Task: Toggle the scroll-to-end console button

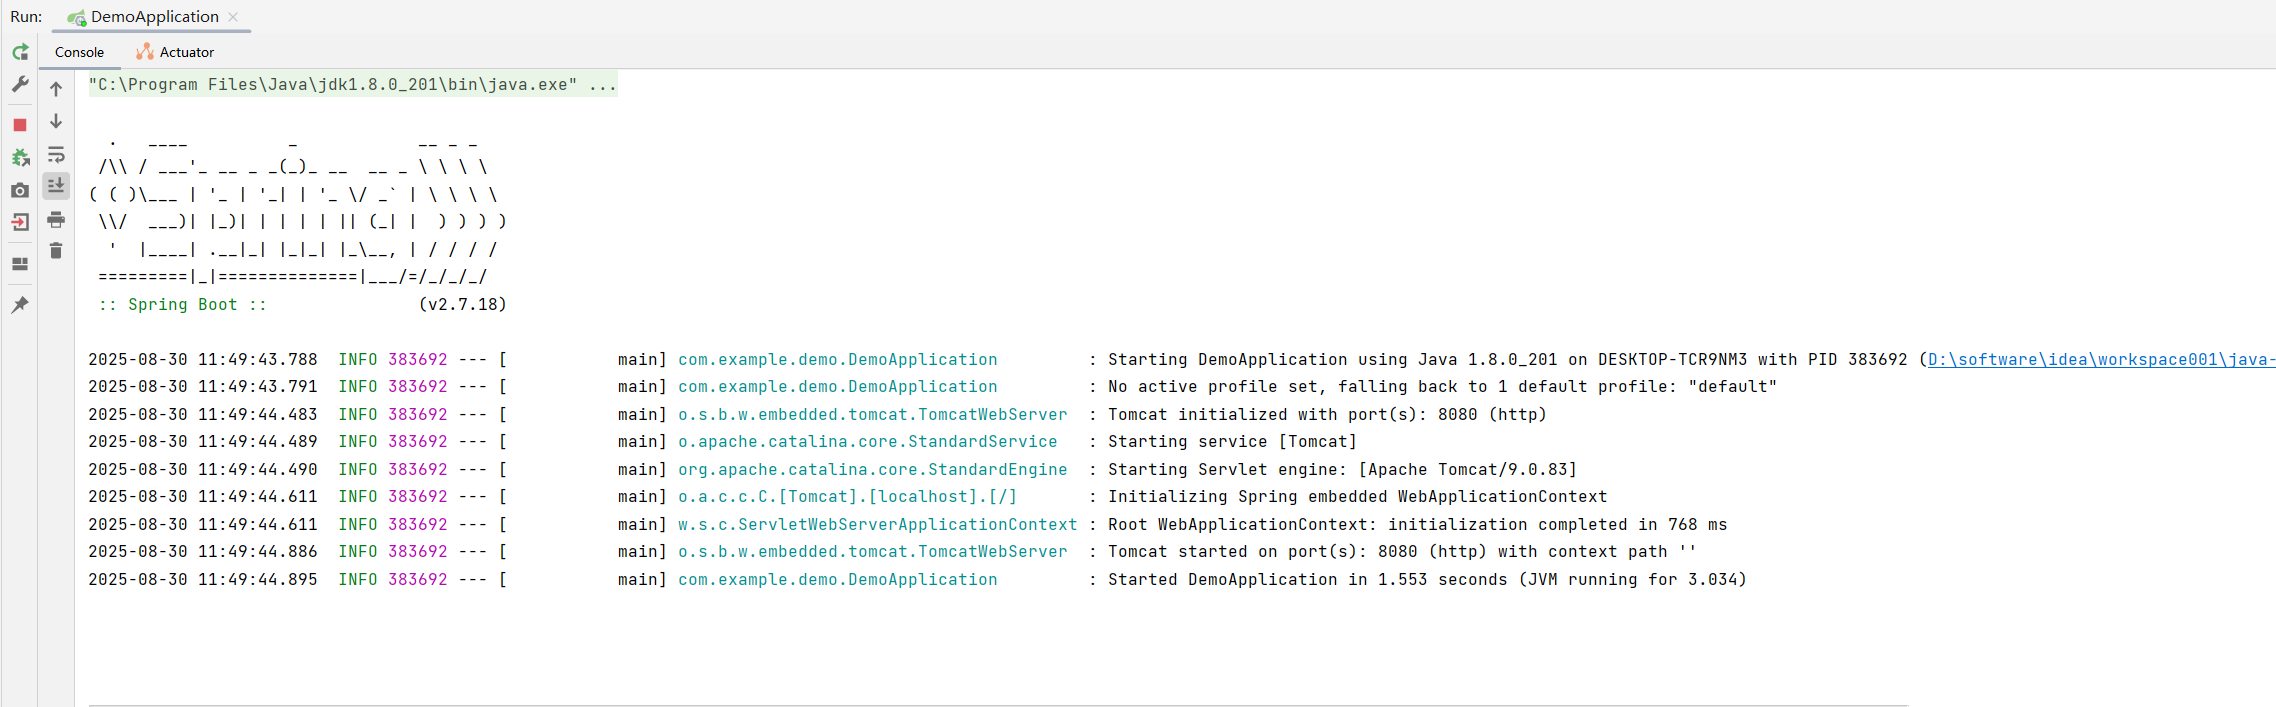Action: pyautogui.click(x=56, y=186)
